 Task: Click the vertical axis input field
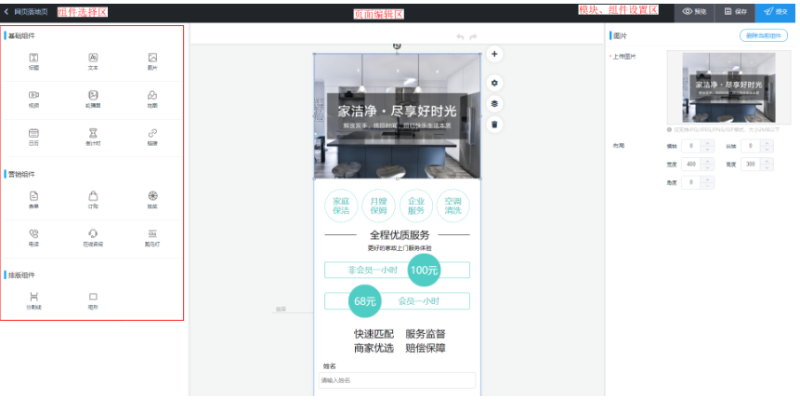pyautogui.click(x=751, y=146)
